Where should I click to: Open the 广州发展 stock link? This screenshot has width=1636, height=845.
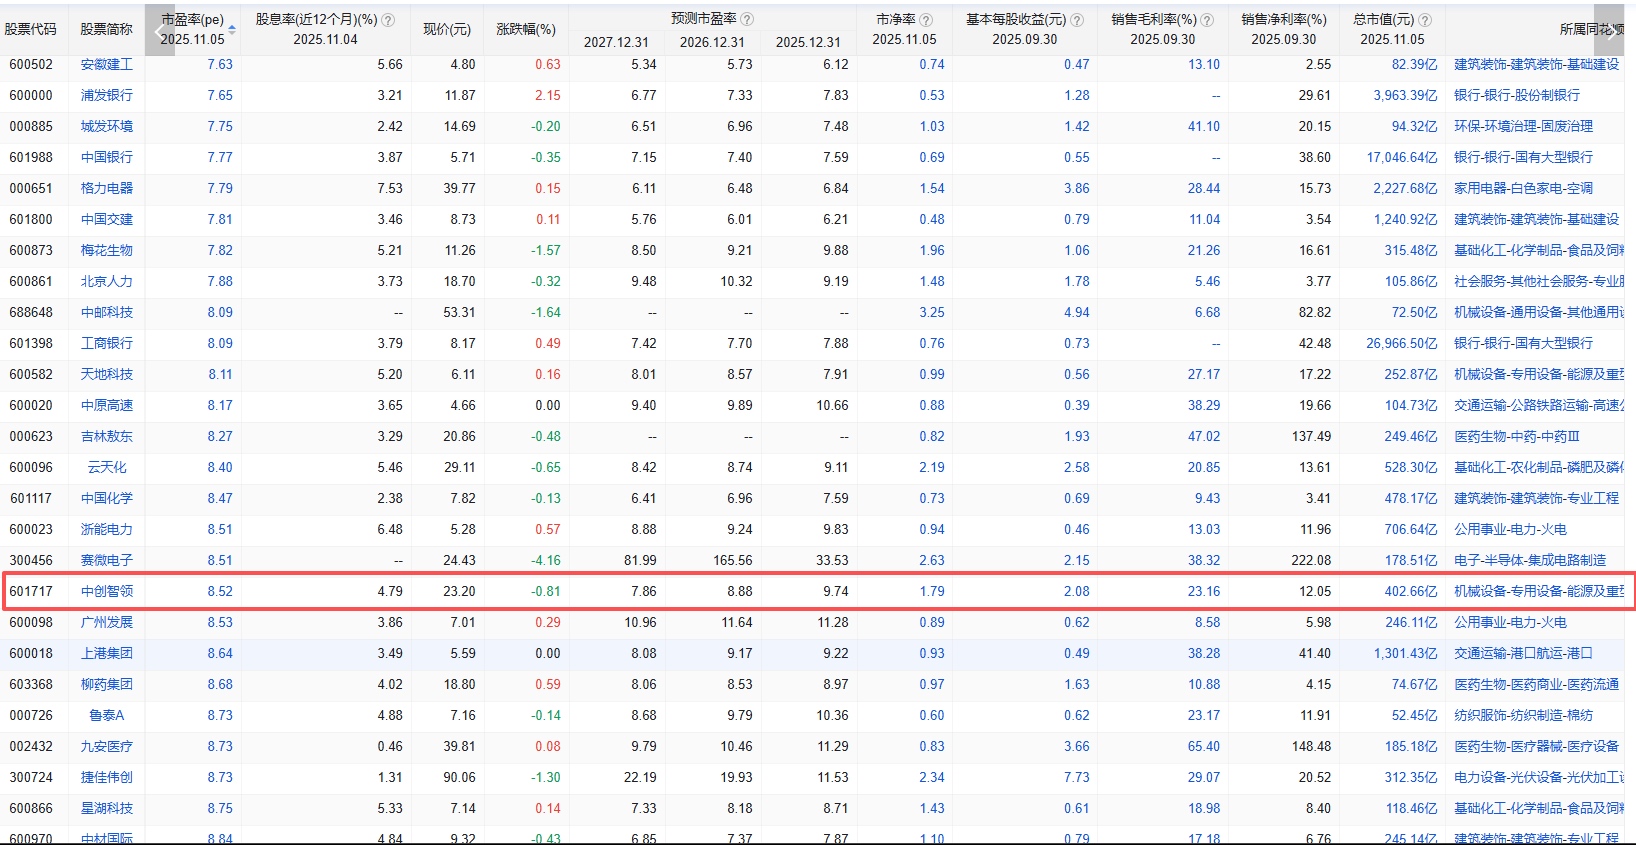107,622
